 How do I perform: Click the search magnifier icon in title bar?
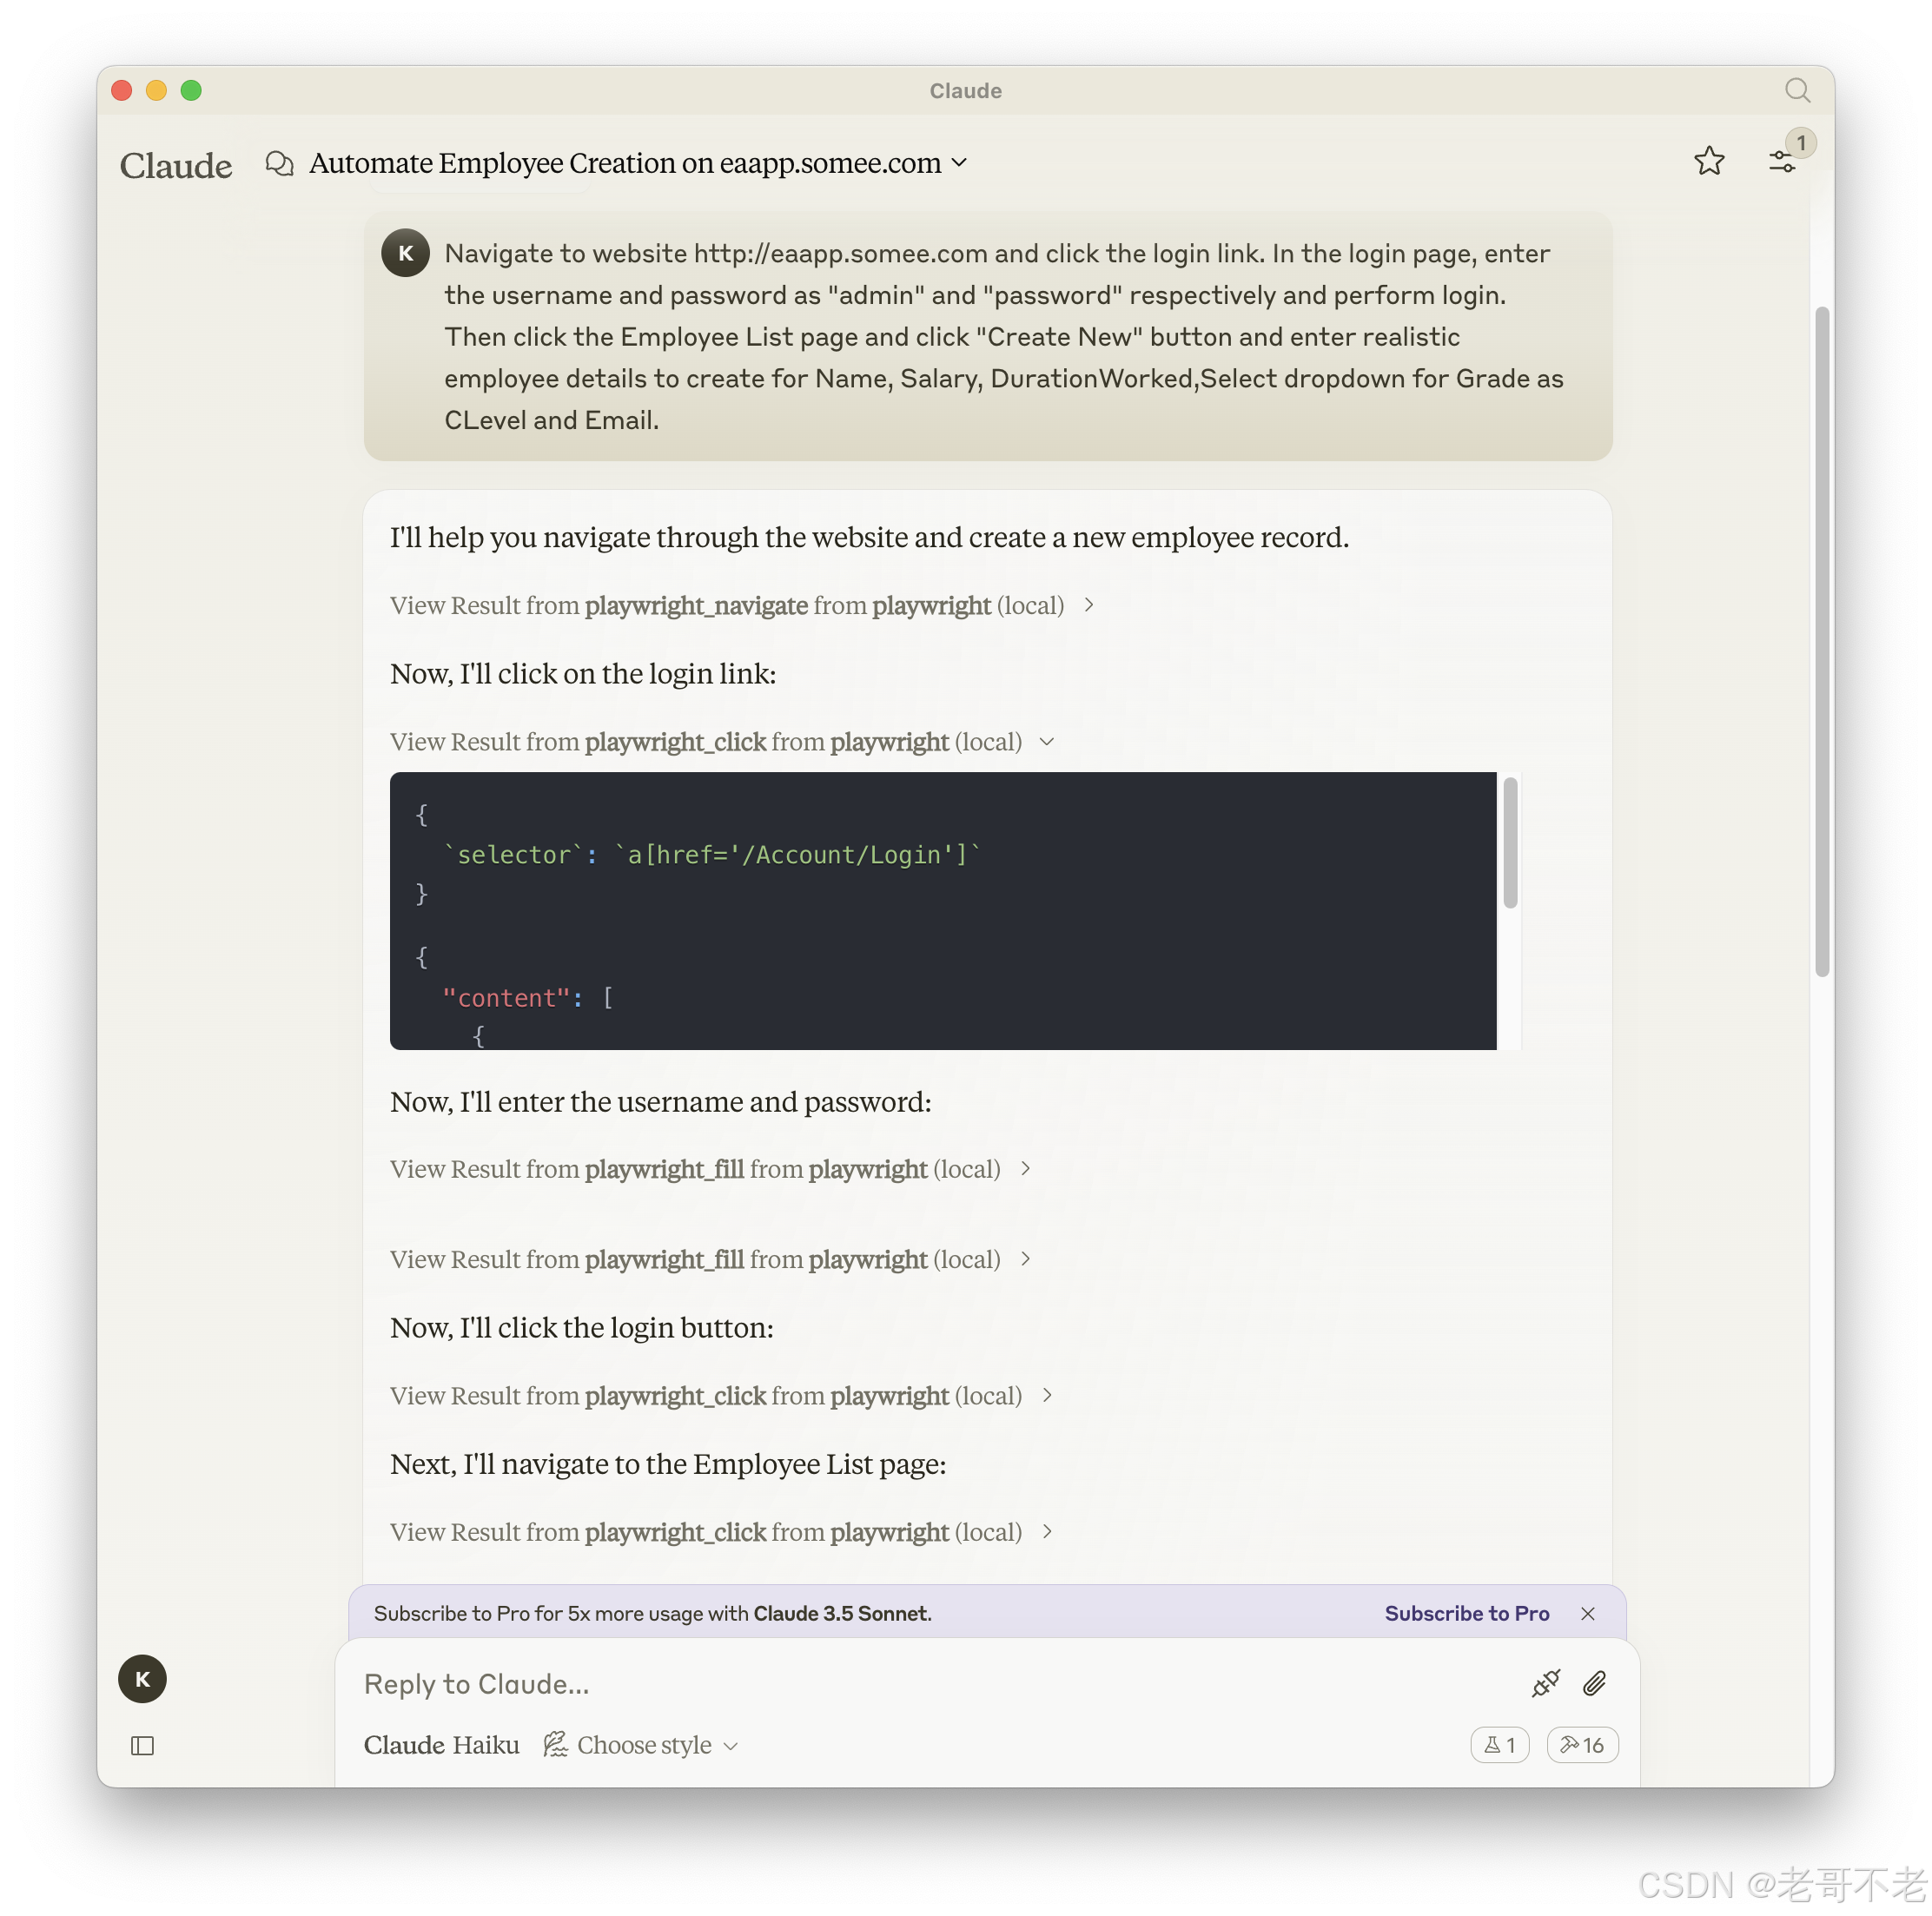1797,91
